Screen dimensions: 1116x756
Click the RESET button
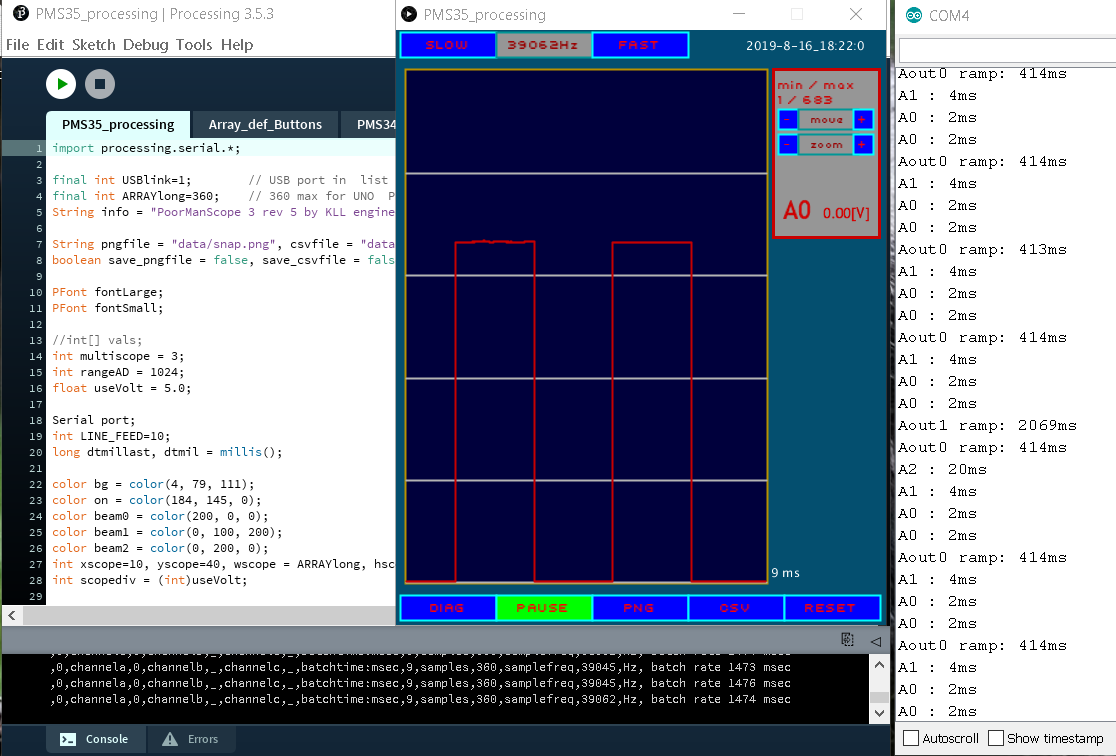tap(831, 608)
